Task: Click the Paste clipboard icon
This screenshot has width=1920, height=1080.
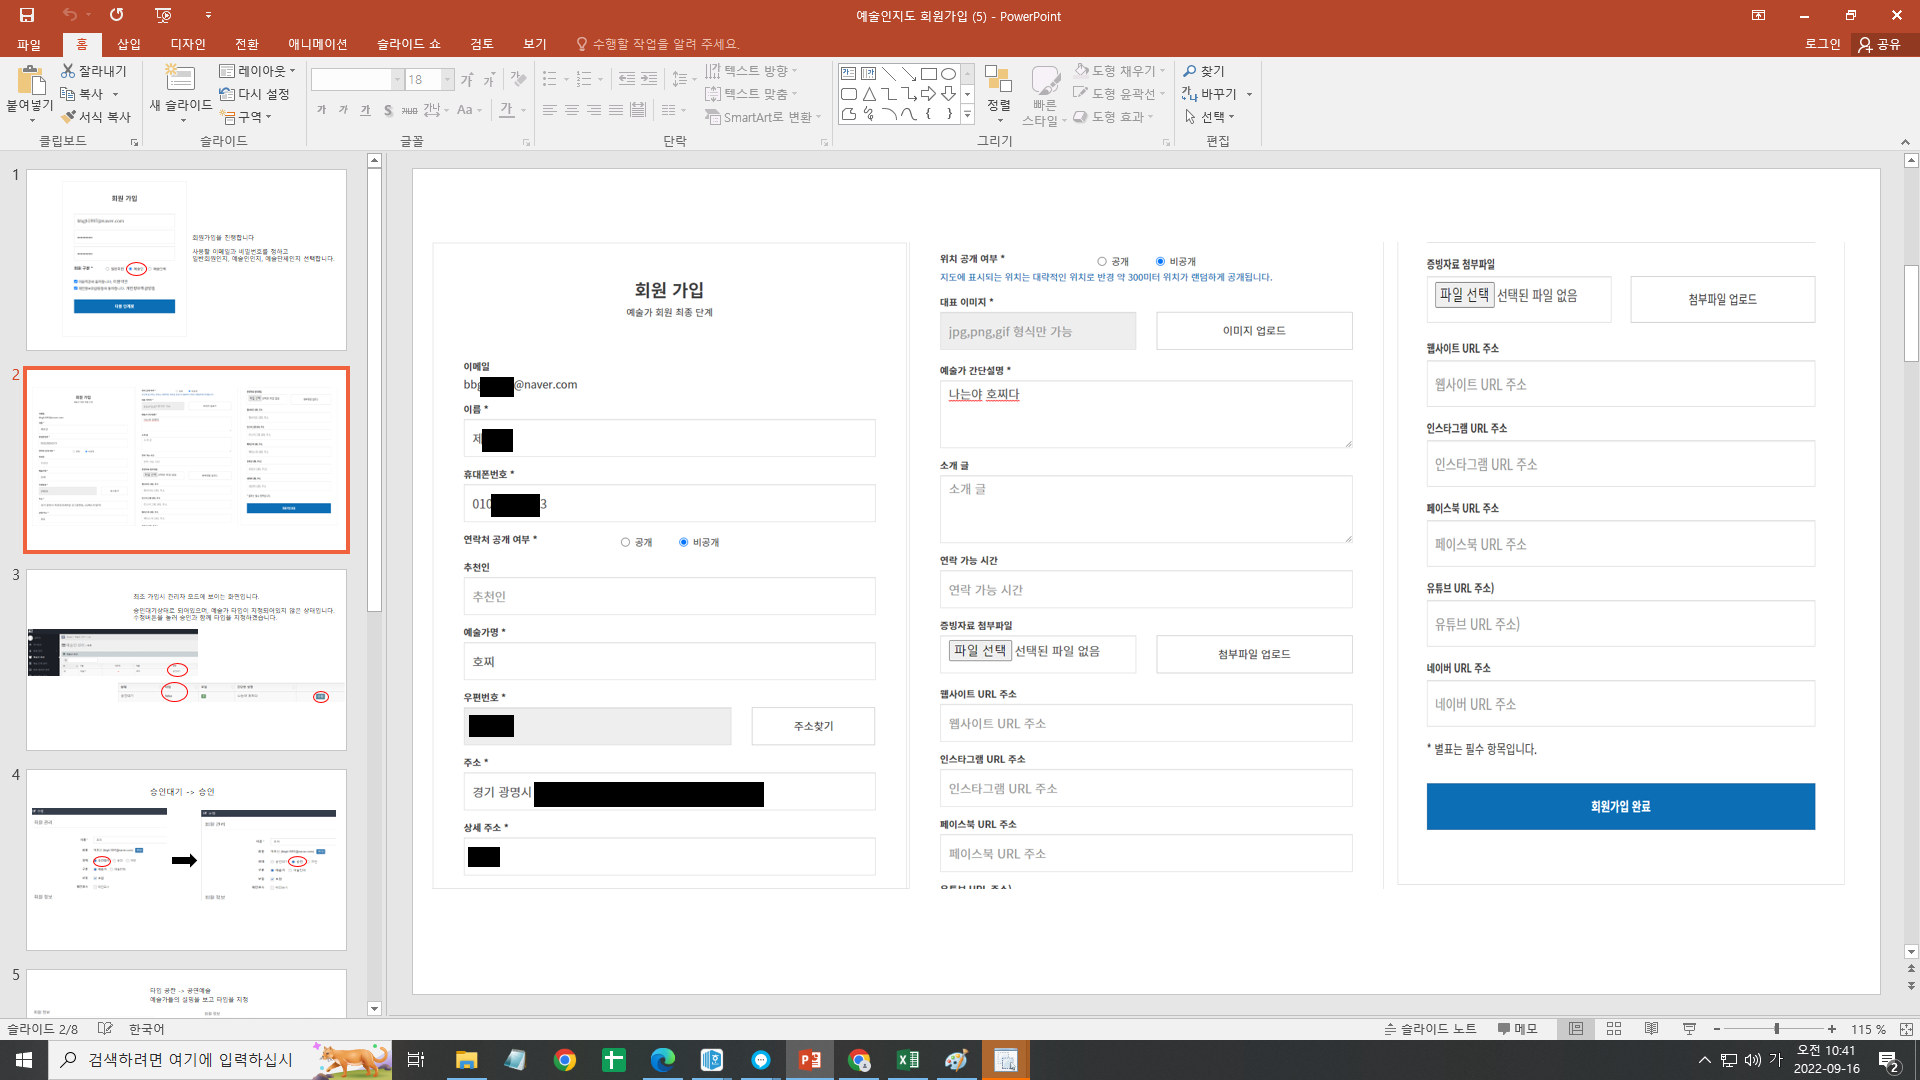Action: click(30, 79)
